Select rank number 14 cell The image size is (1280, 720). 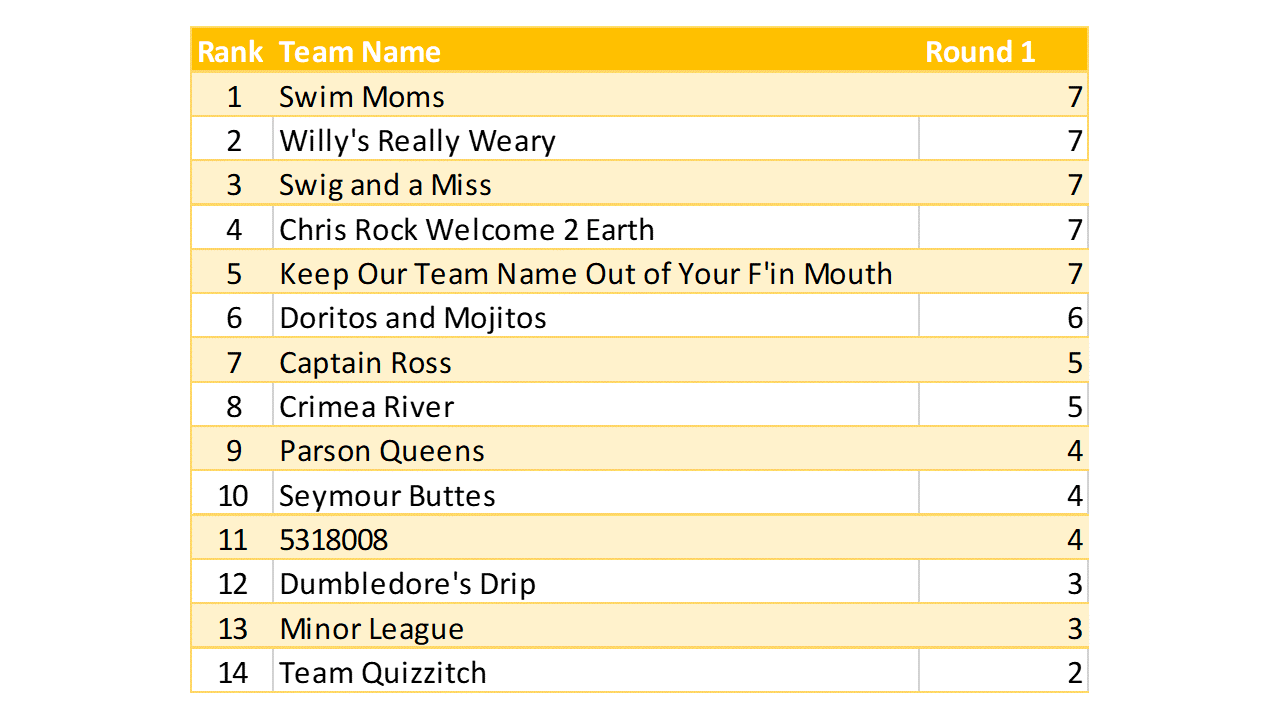click(232, 673)
